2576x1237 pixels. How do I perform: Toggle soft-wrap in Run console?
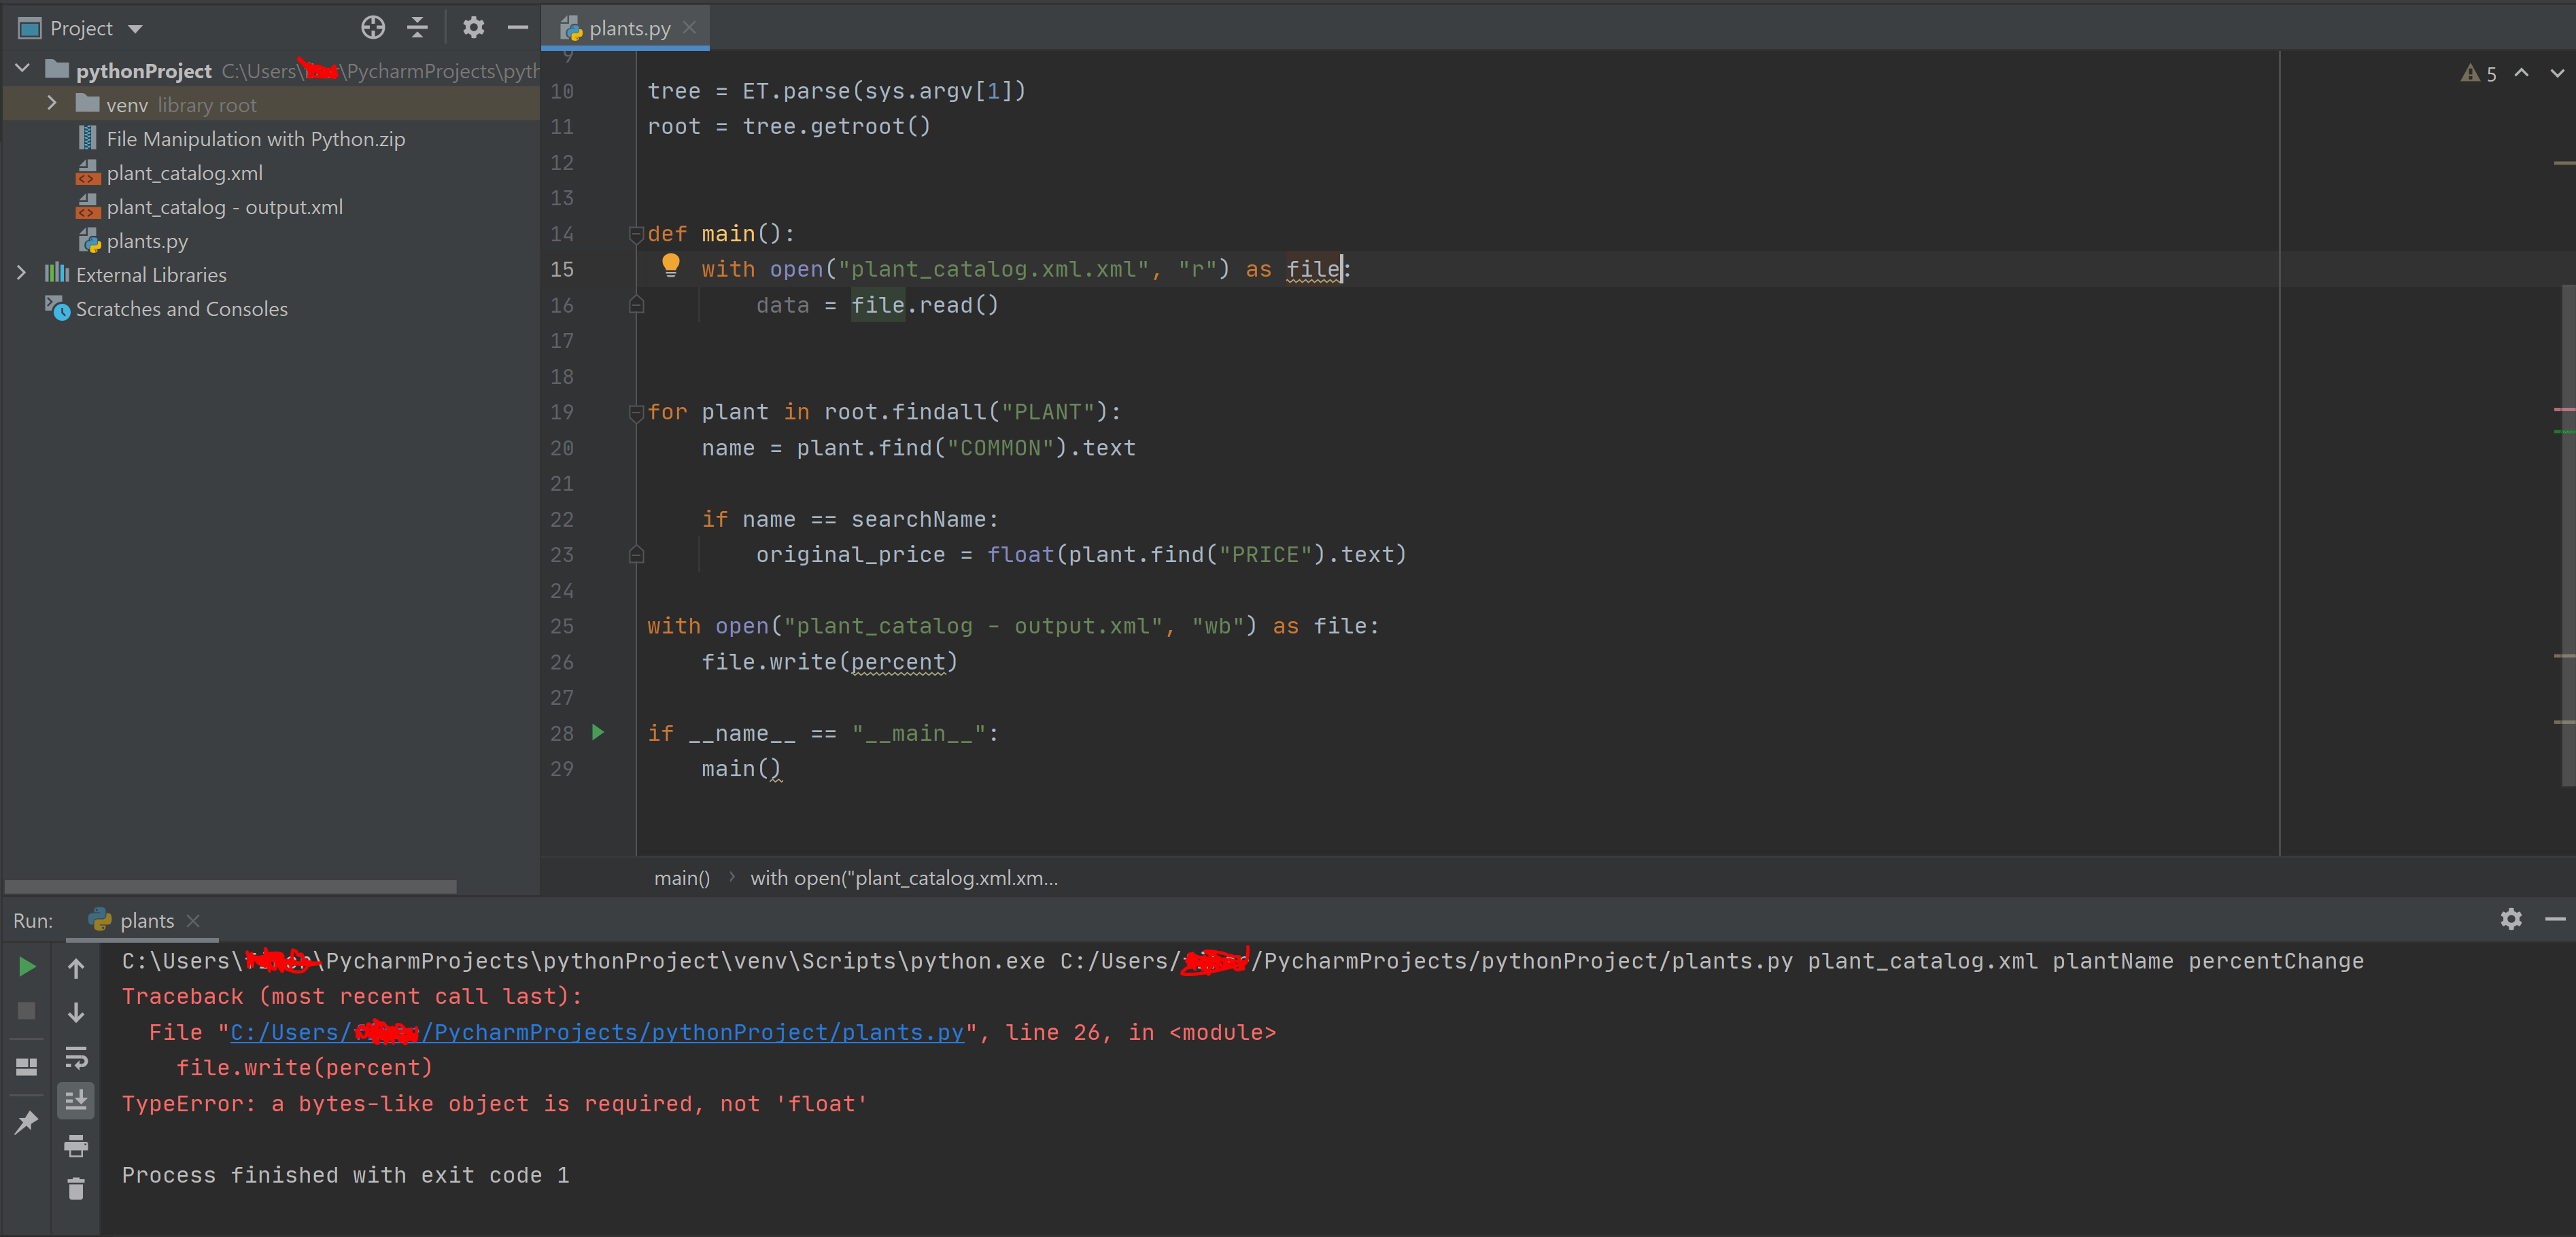pyautogui.click(x=76, y=1057)
